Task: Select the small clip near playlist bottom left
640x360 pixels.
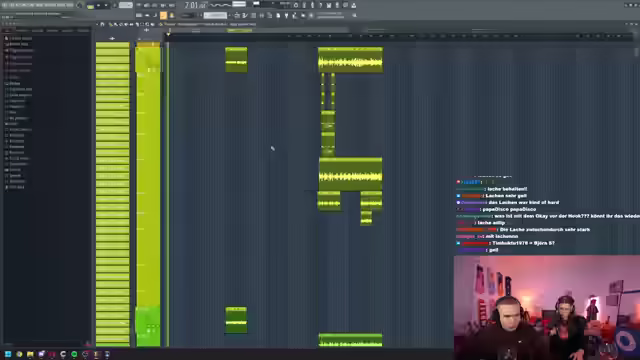Action: [x=236, y=320]
